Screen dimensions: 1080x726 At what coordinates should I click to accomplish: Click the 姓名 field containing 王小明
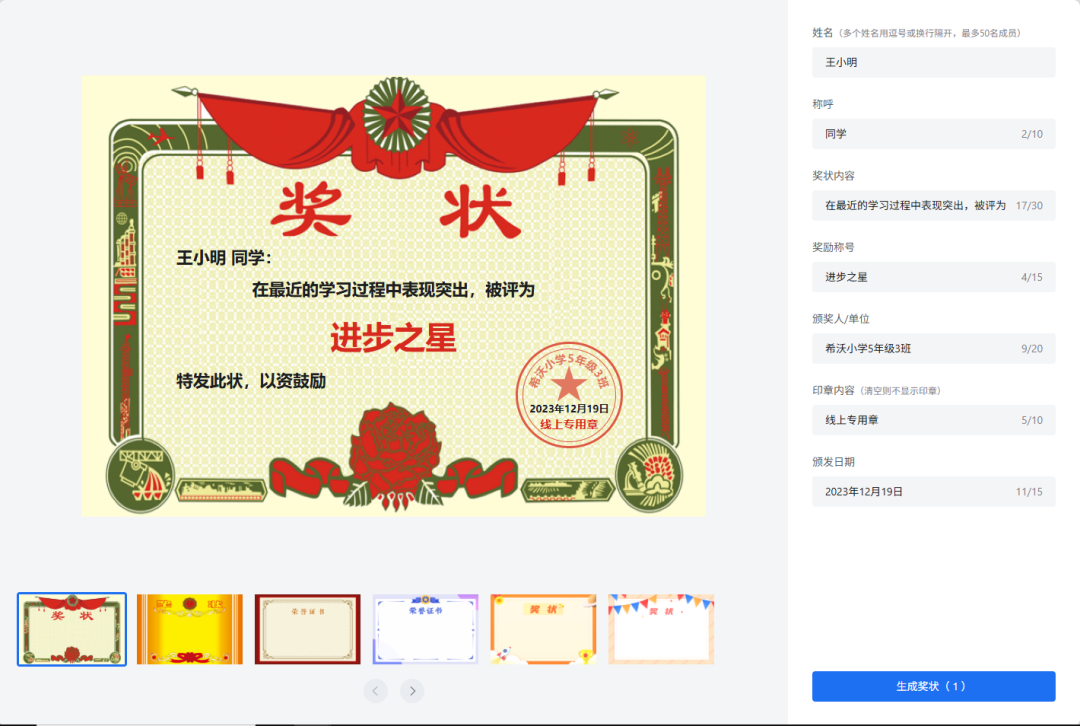point(933,62)
